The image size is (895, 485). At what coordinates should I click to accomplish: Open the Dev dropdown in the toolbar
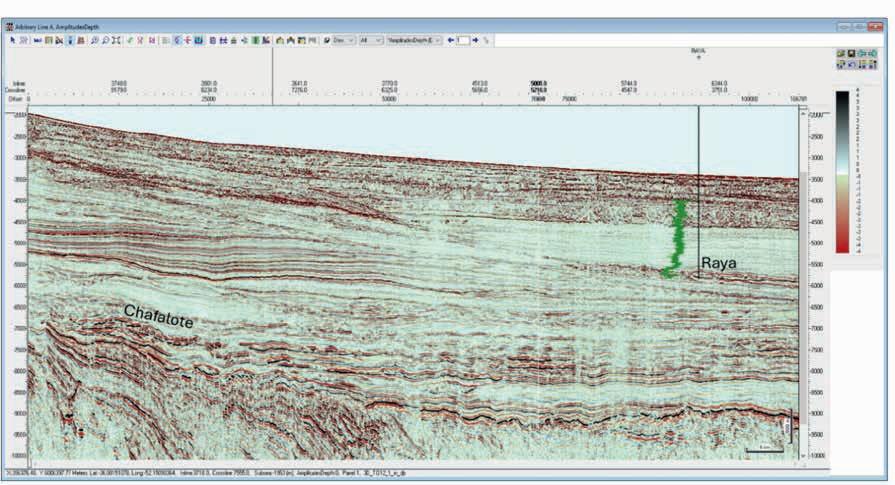344,40
